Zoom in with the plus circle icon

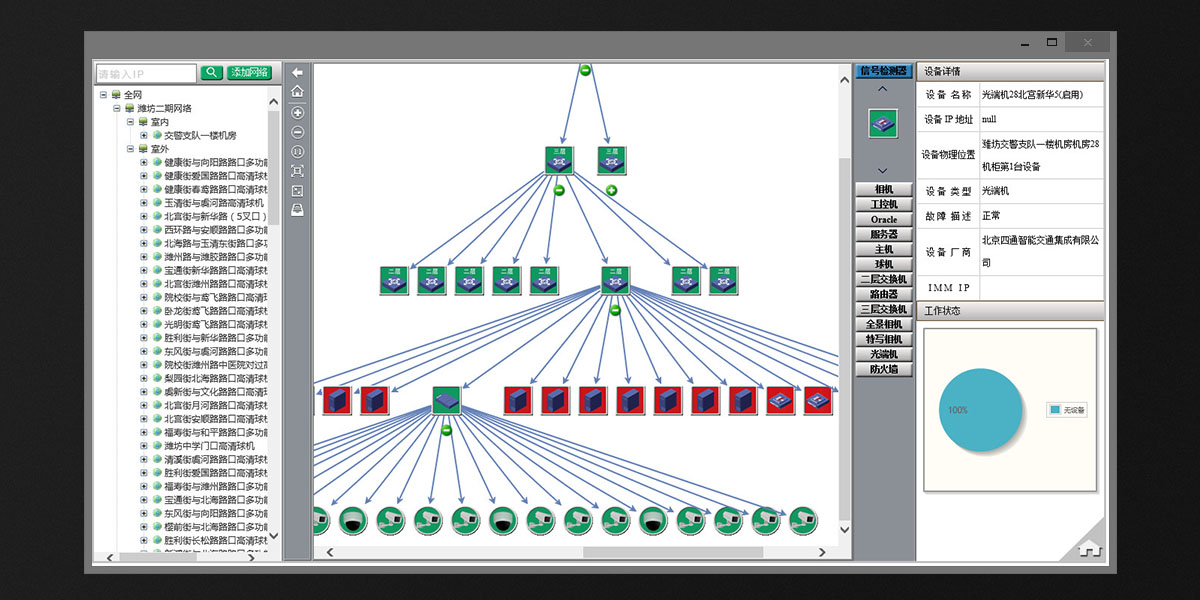click(297, 112)
